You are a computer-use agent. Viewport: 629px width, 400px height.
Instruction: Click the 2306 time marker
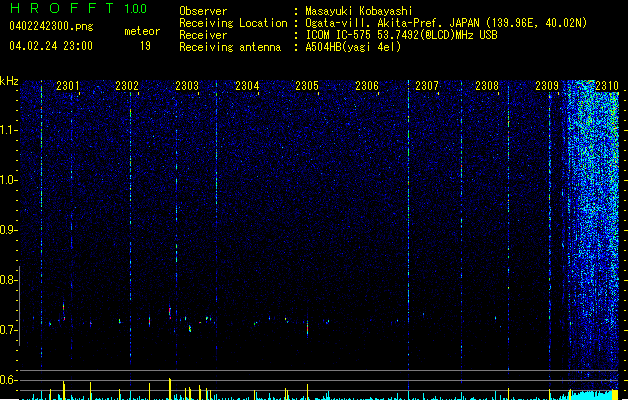point(367,86)
